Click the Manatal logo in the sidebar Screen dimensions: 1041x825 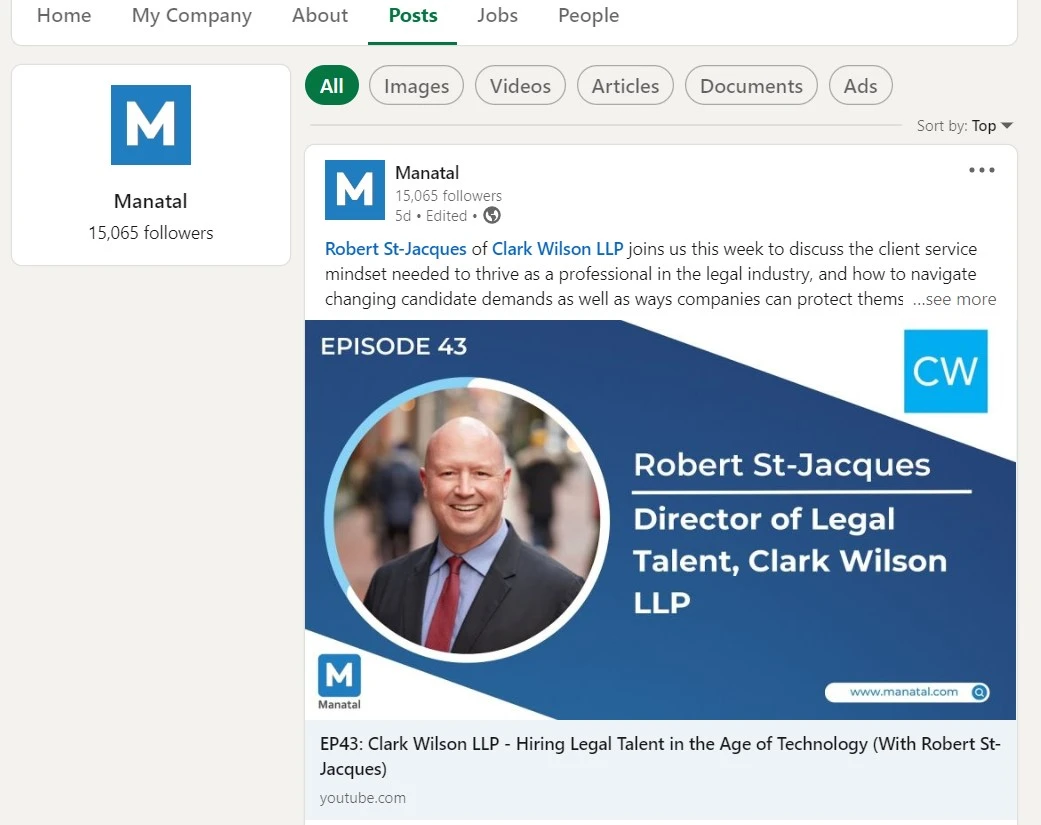pyautogui.click(x=150, y=124)
